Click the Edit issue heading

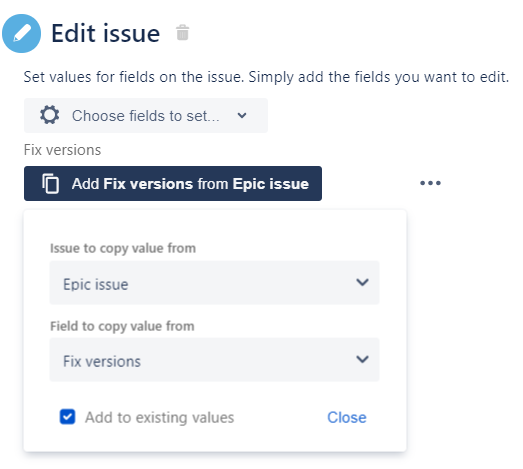pos(106,33)
